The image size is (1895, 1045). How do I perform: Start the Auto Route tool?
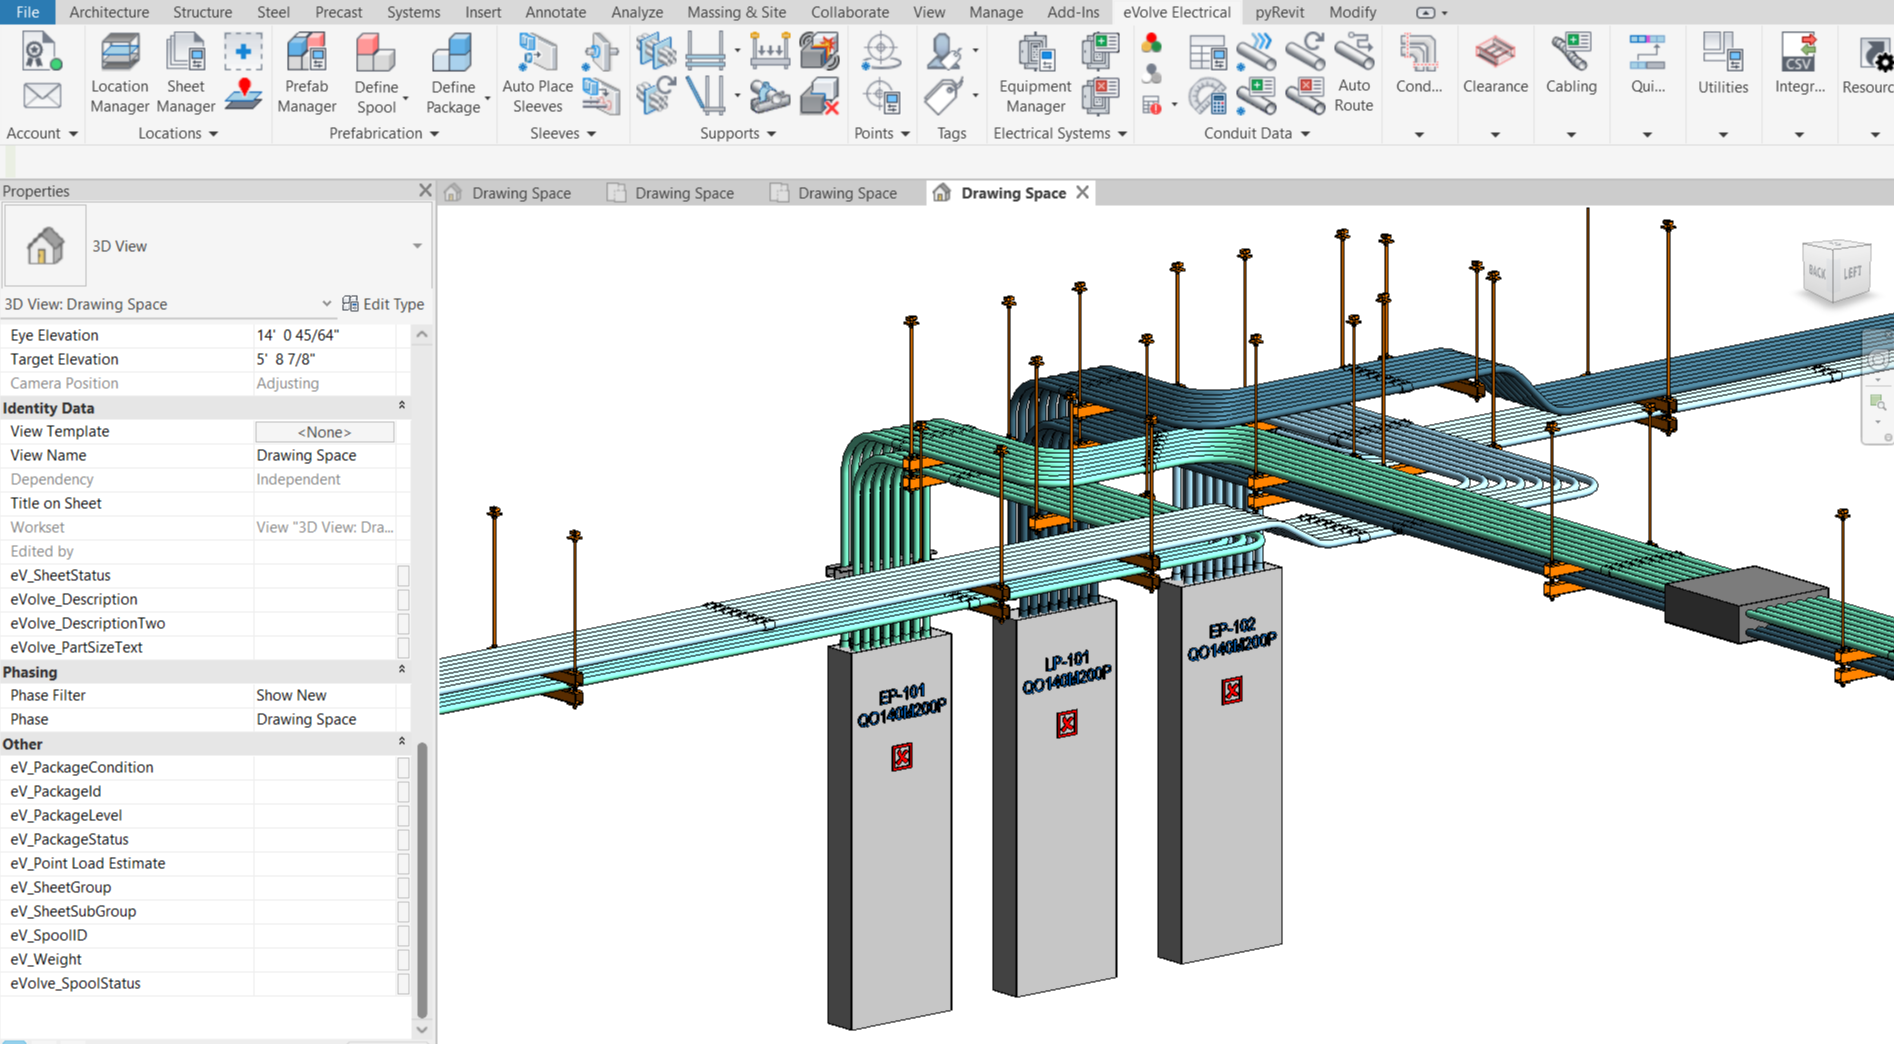tap(1353, 73)
